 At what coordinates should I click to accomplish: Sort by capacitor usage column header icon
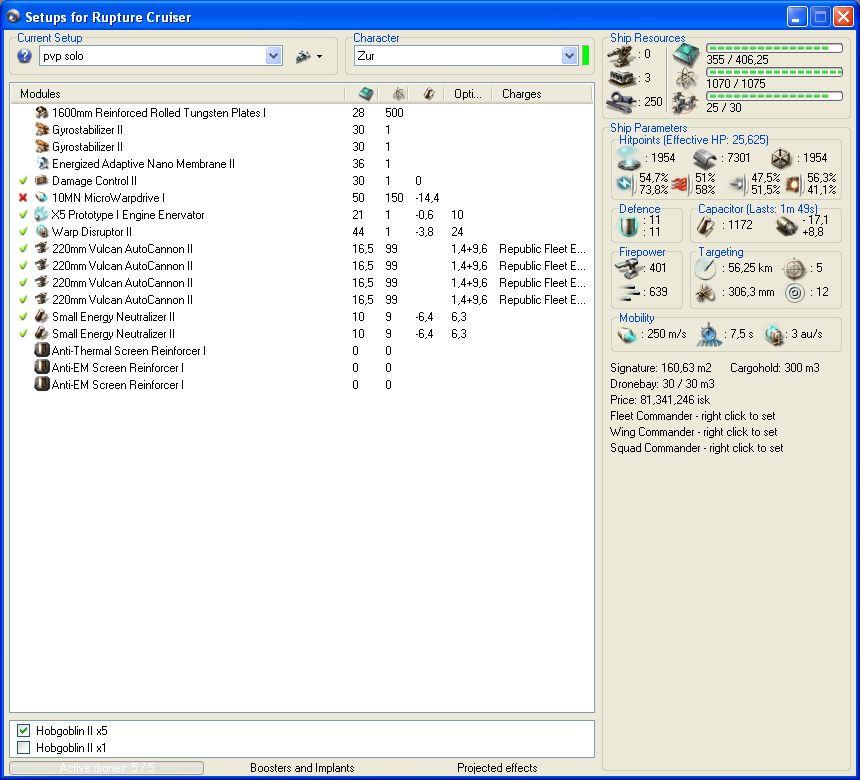pos(429,94)
